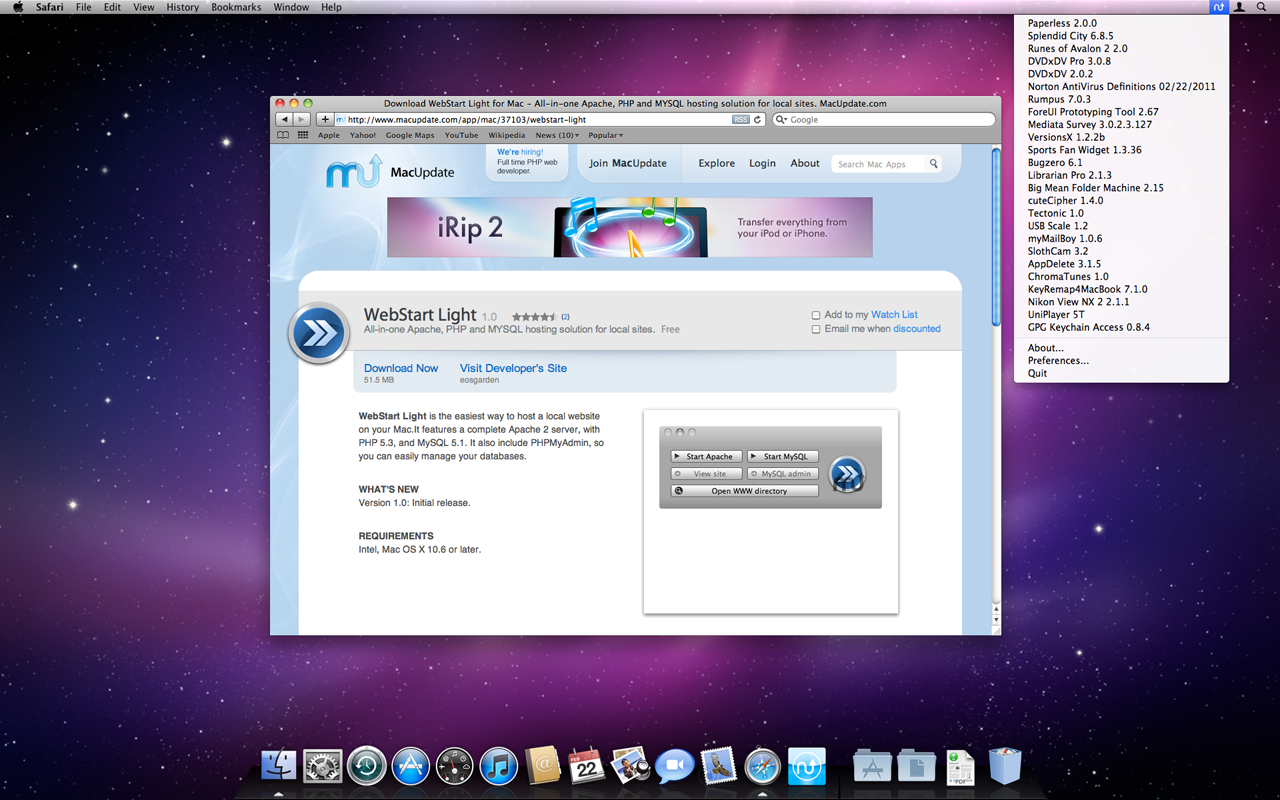The width and height of the screenshot is (1280, 800).
Task: Open Top Sites via the grid icon
Action: tap(302, 134)
